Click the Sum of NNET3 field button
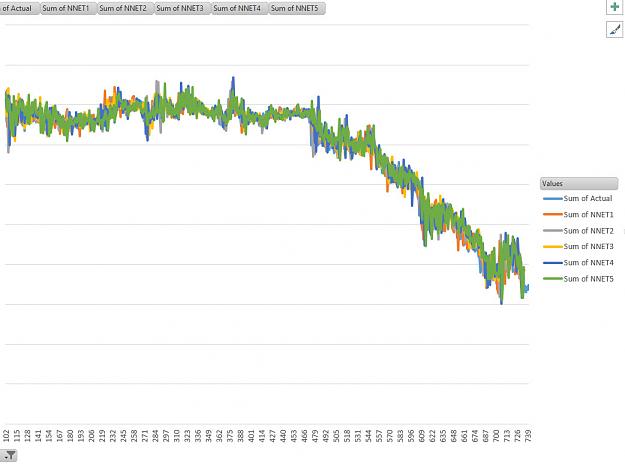The width and height of the screenshot is (625, 464). coord(182,8)
